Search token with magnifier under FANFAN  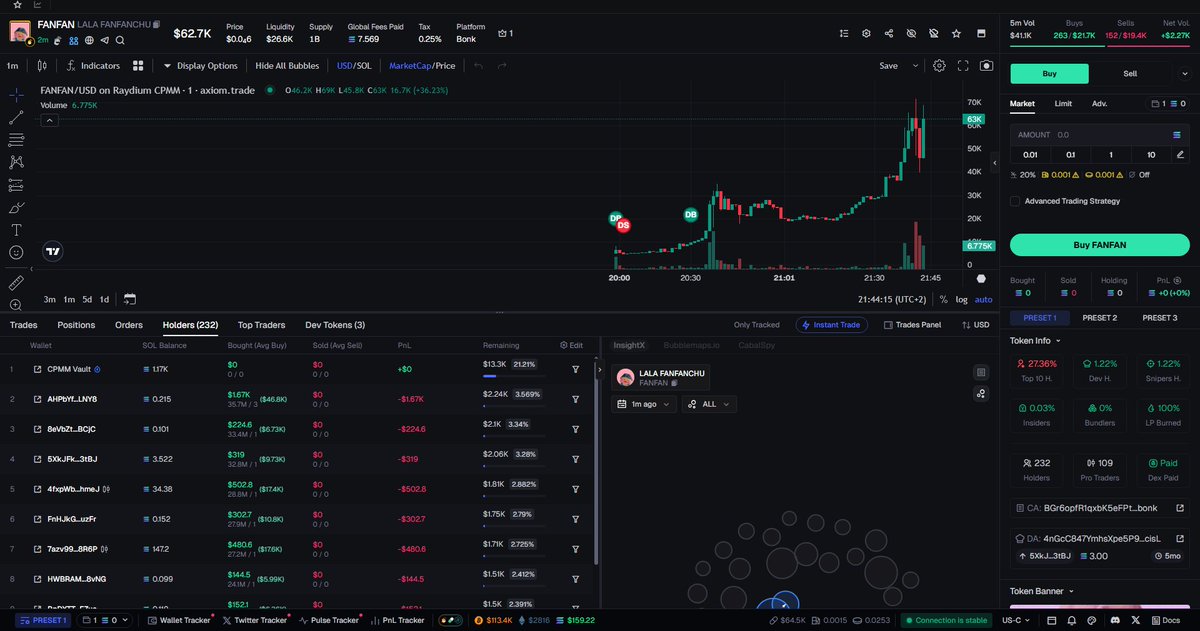(120, 40)
